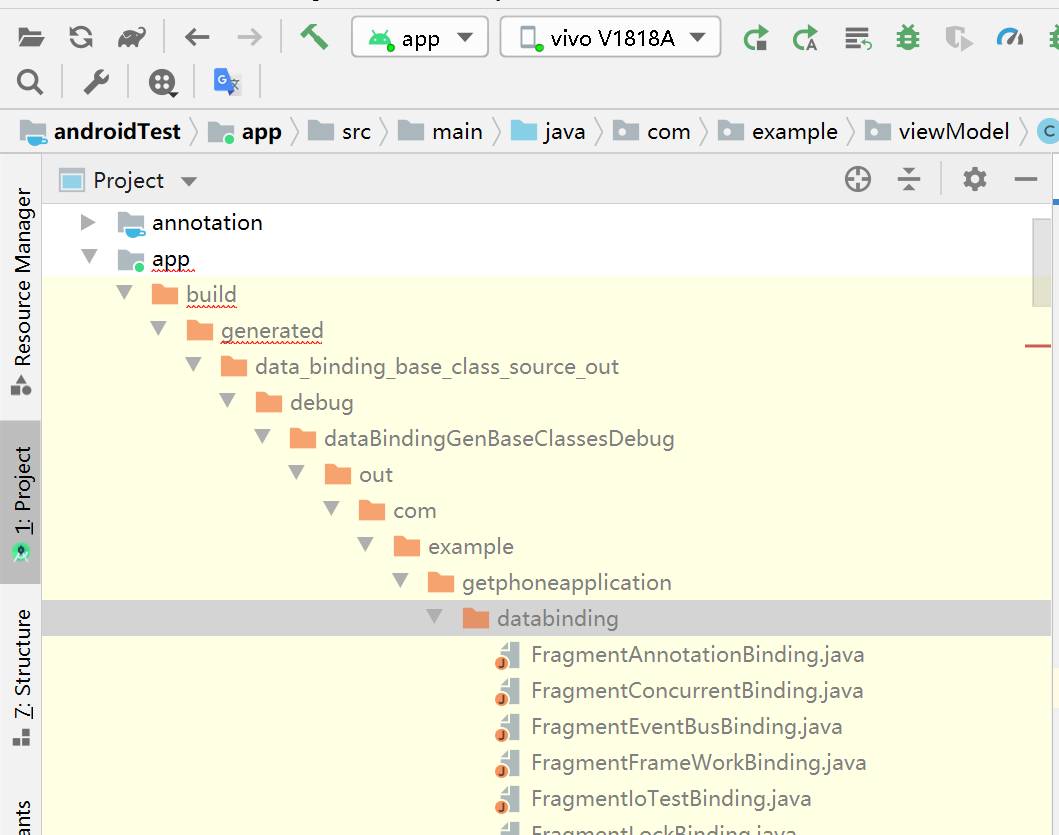
Task: Select java breadcrumb item
Action: tap(548, 131)
